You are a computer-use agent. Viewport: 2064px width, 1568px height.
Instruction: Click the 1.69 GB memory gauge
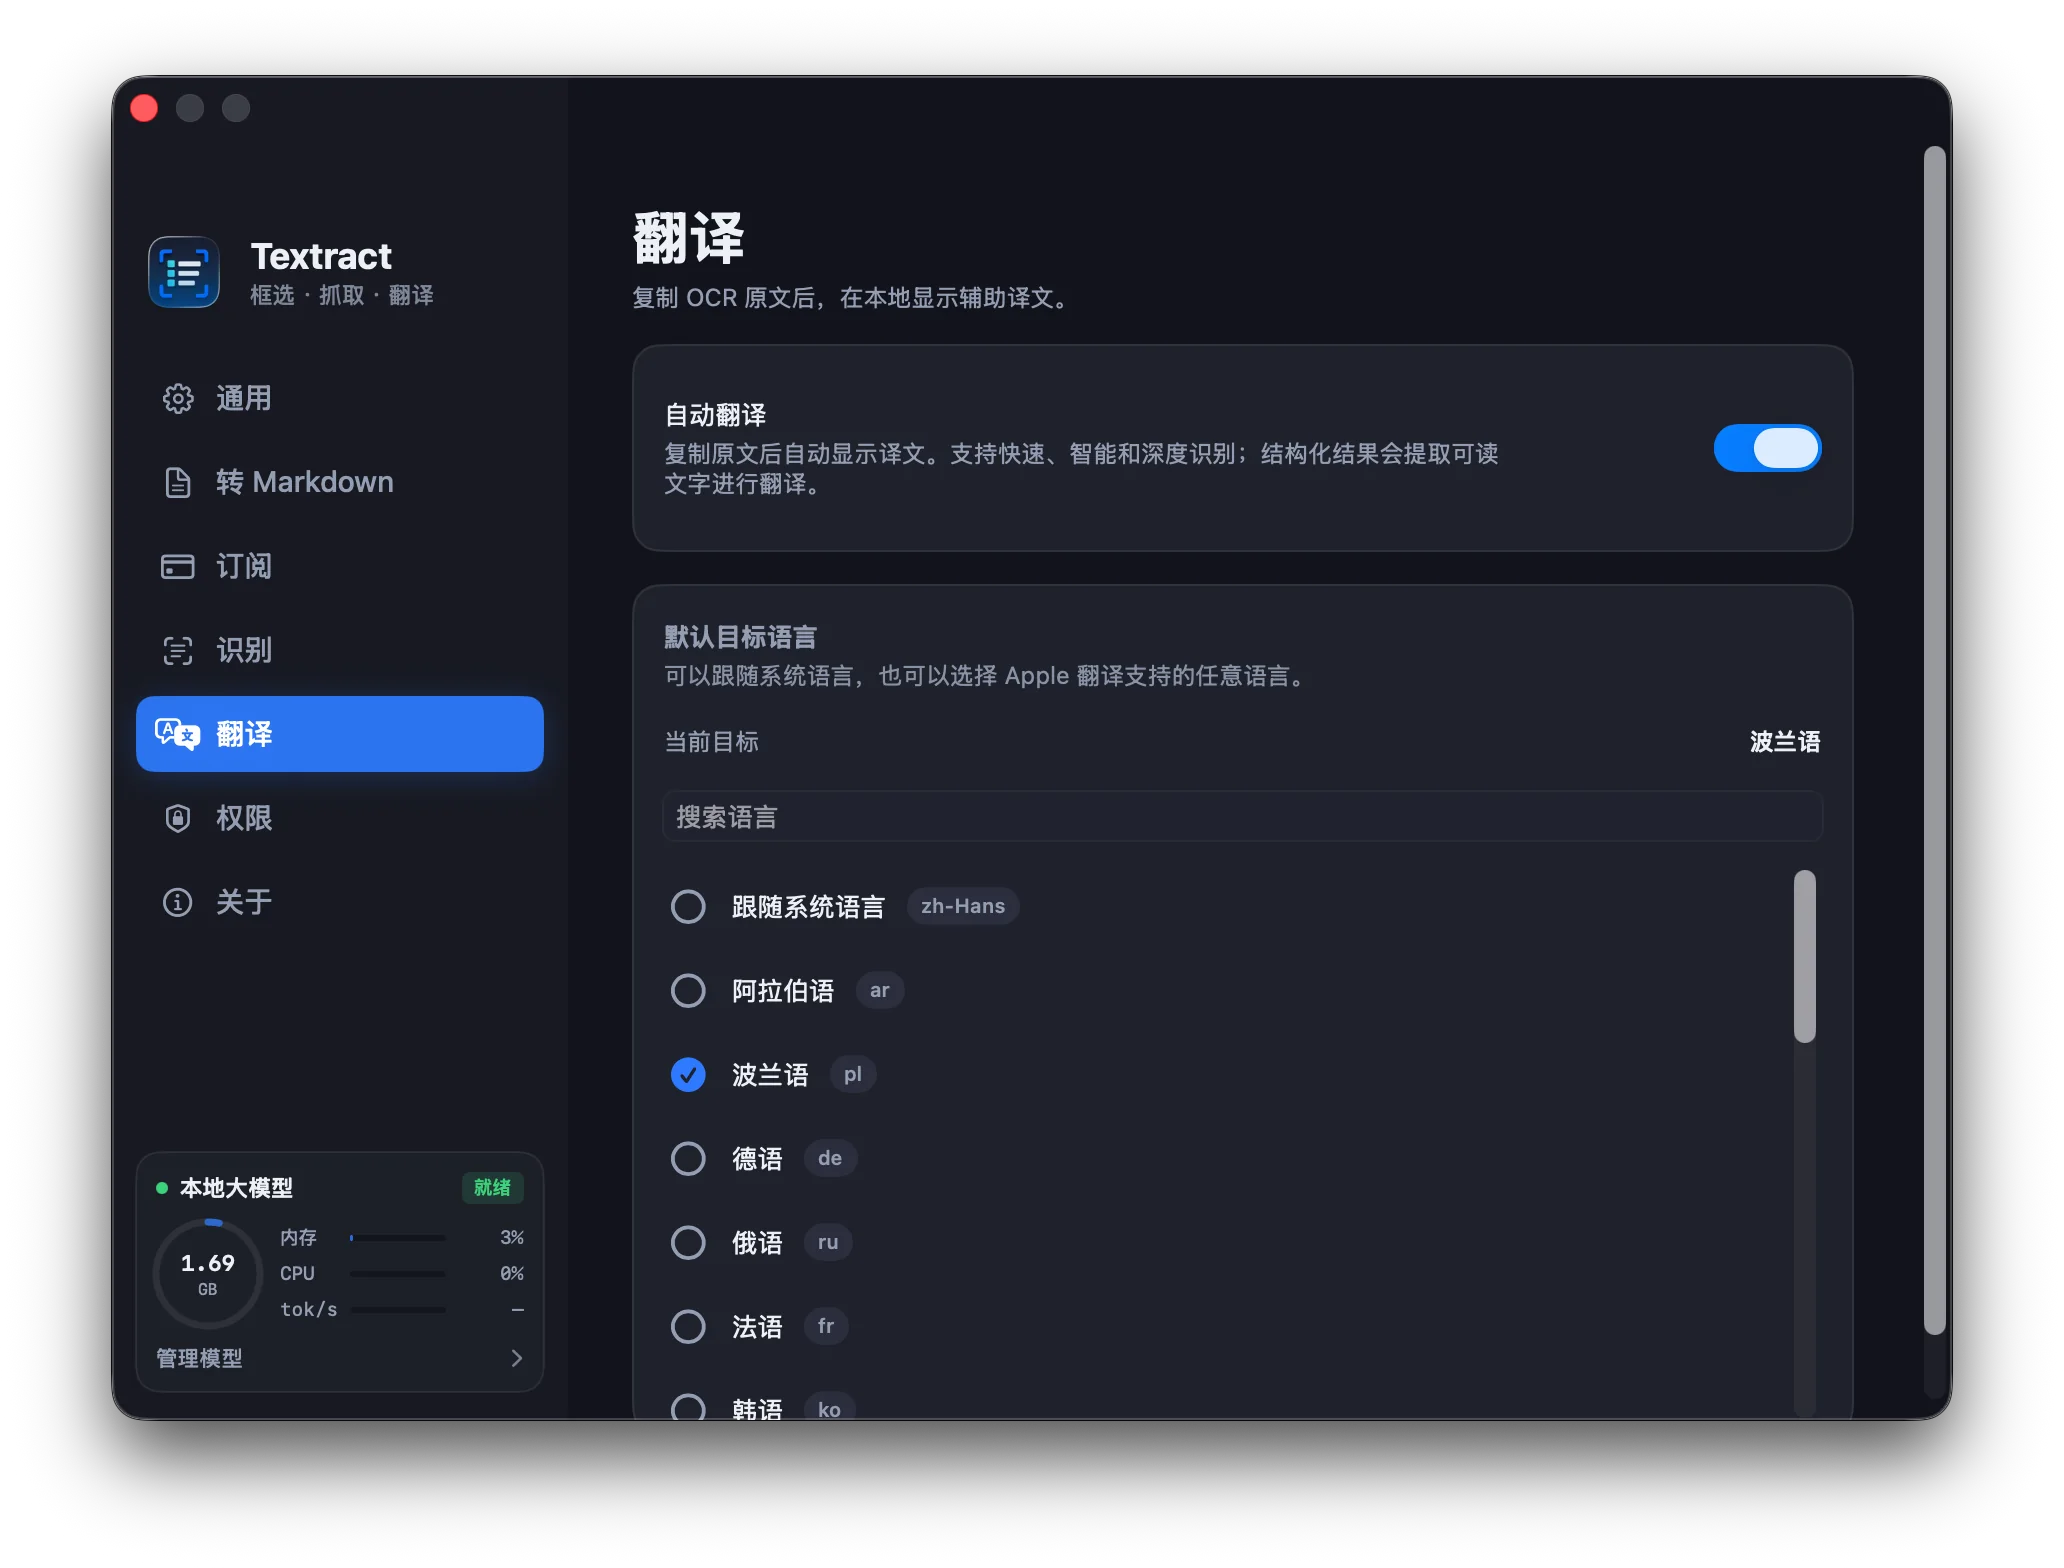208,1273
